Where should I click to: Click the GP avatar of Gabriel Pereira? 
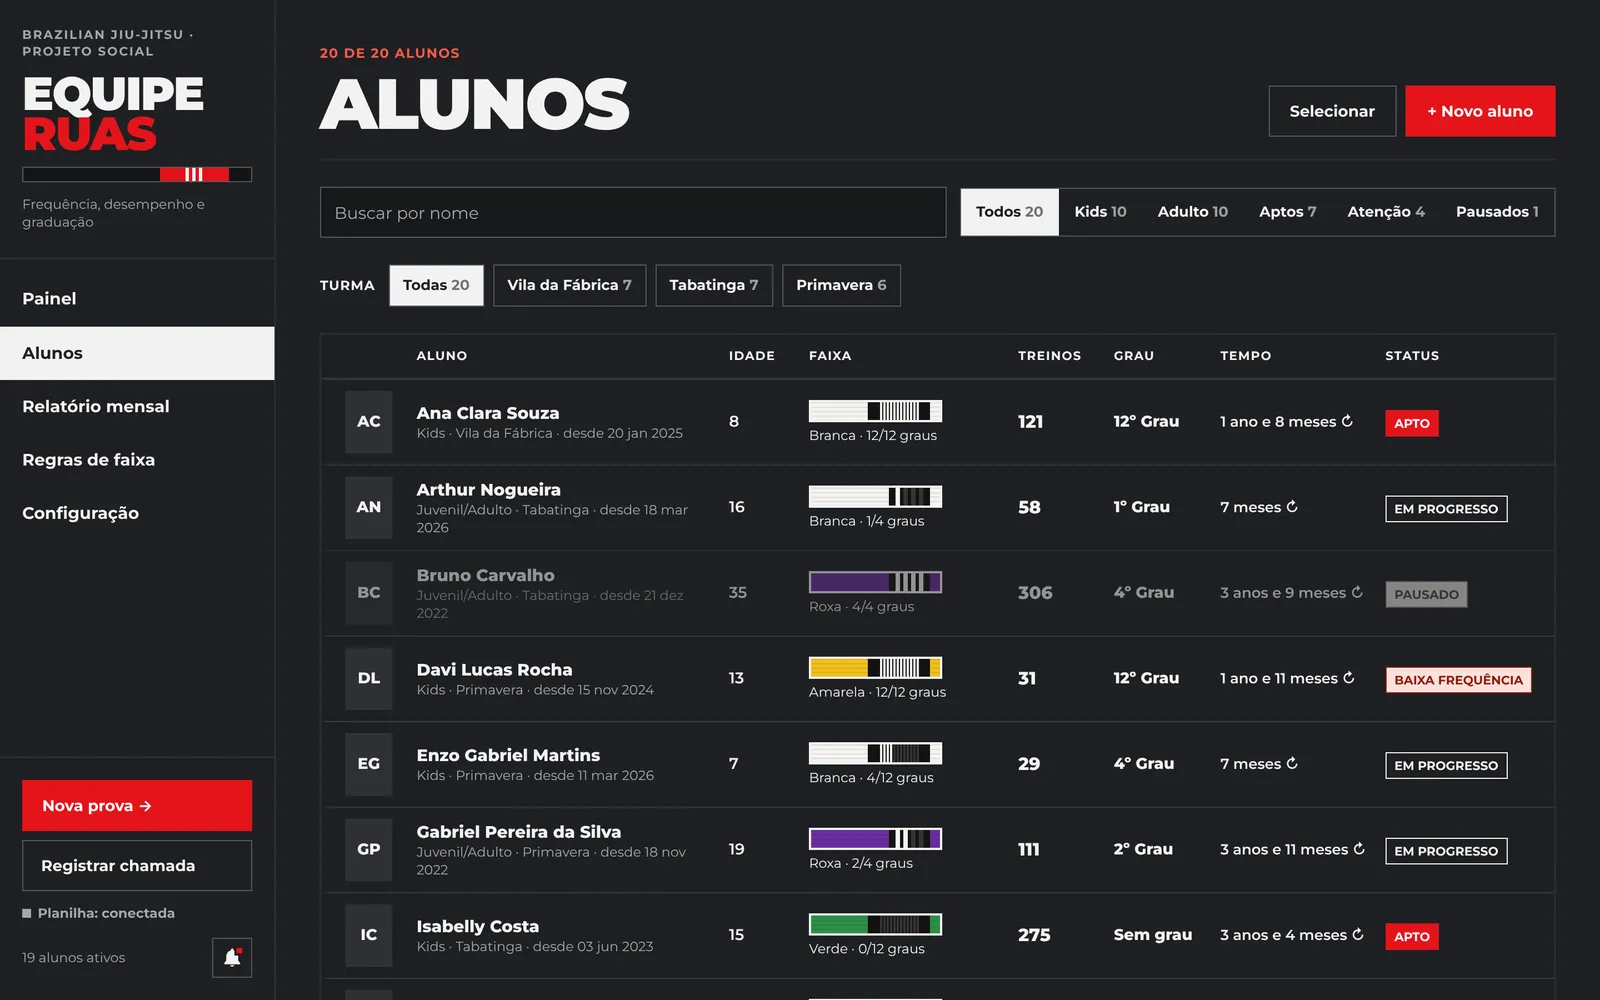tap(369, 849)
